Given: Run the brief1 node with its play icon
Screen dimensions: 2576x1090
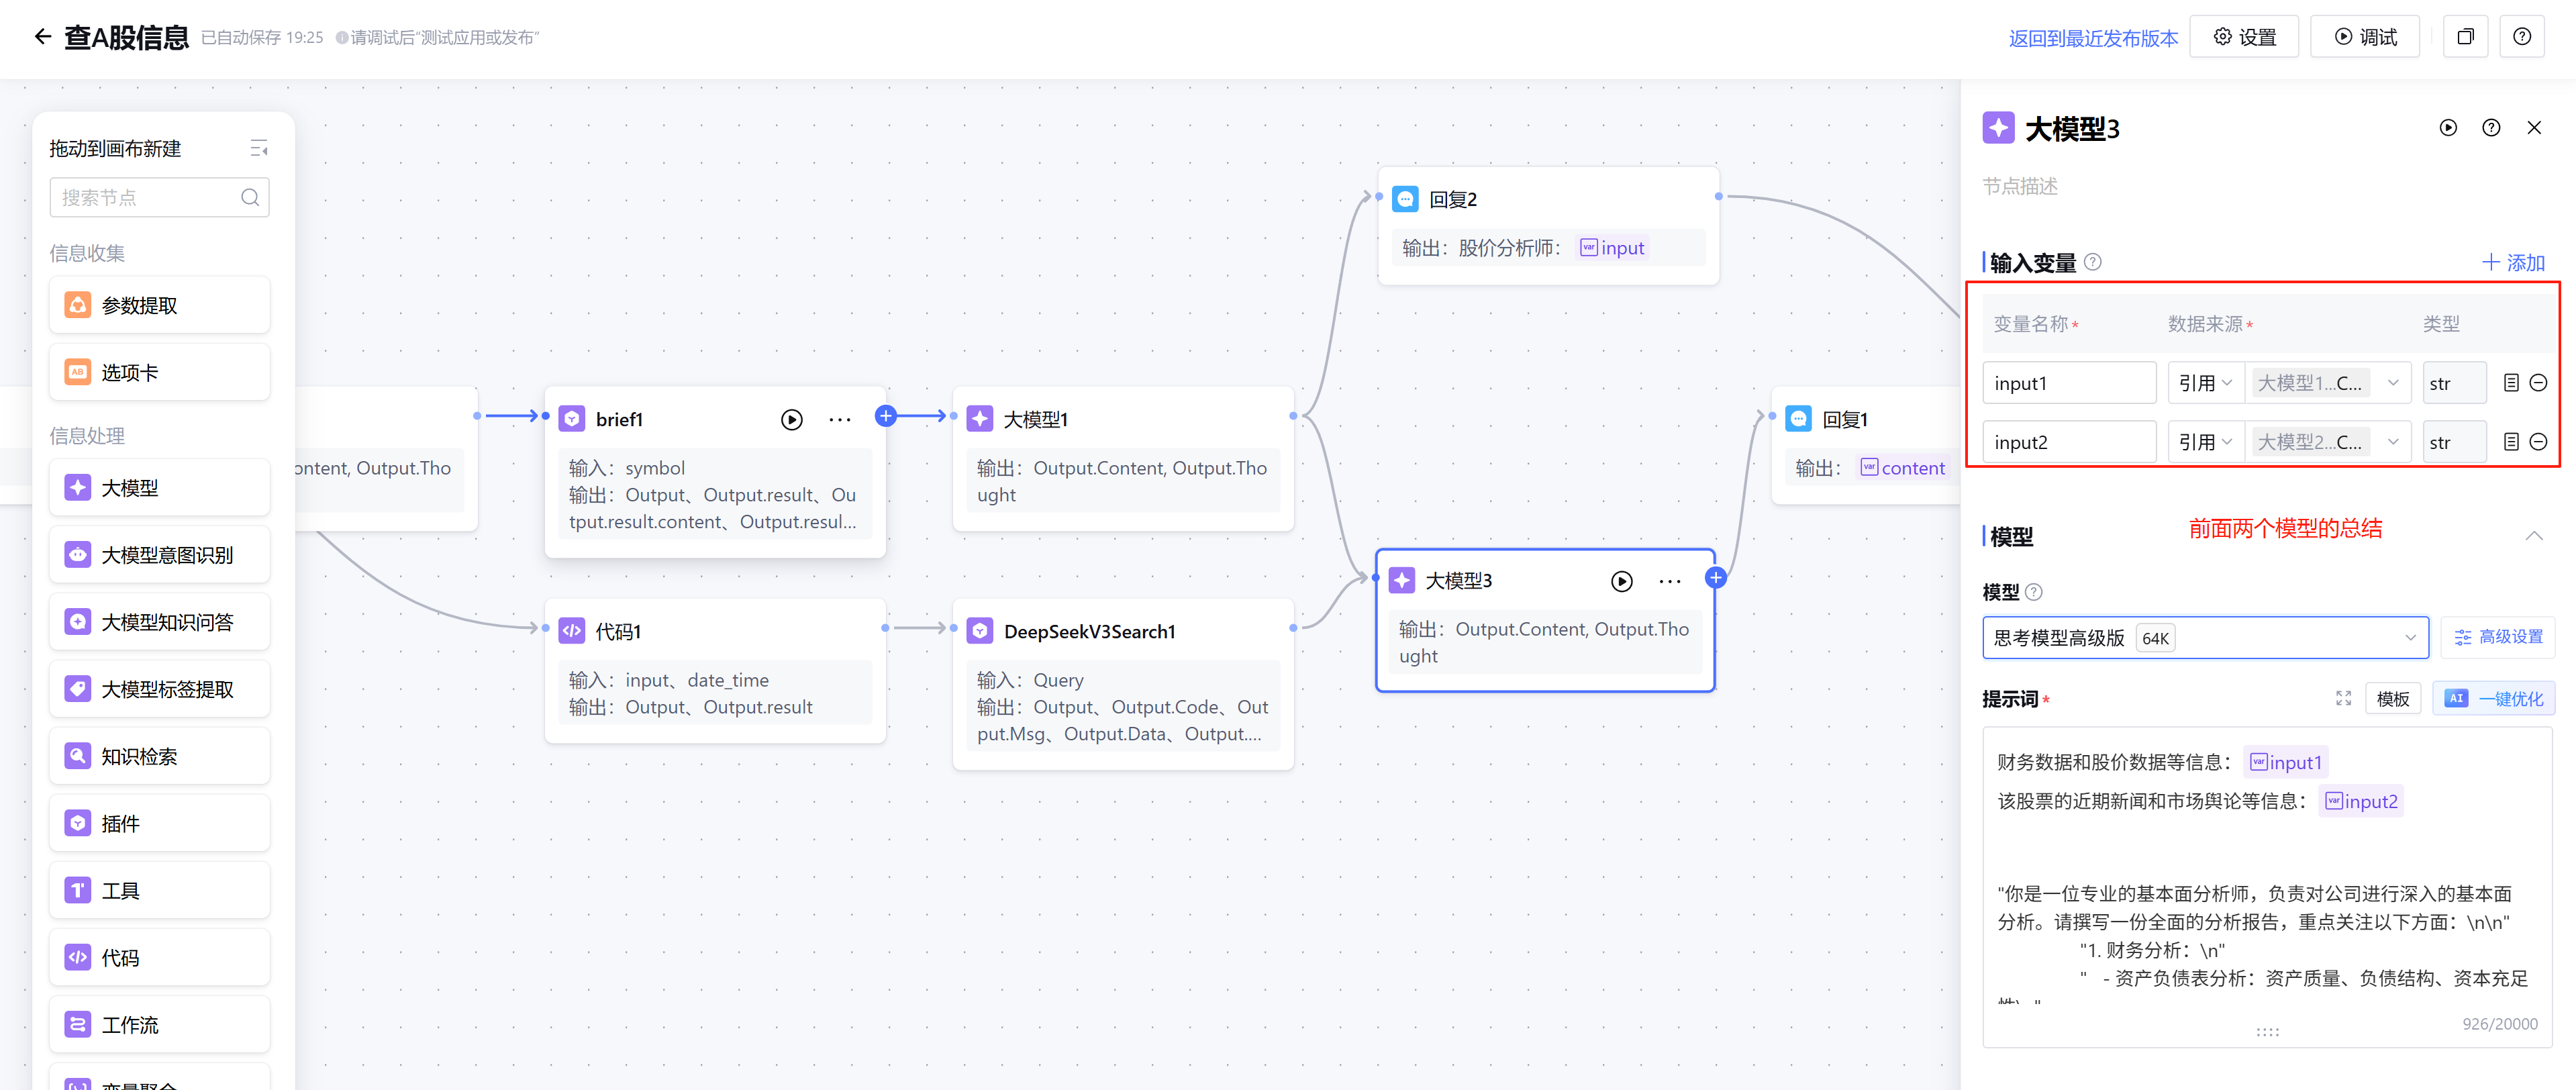Looking at the screenshot, I should coord(791,420).
